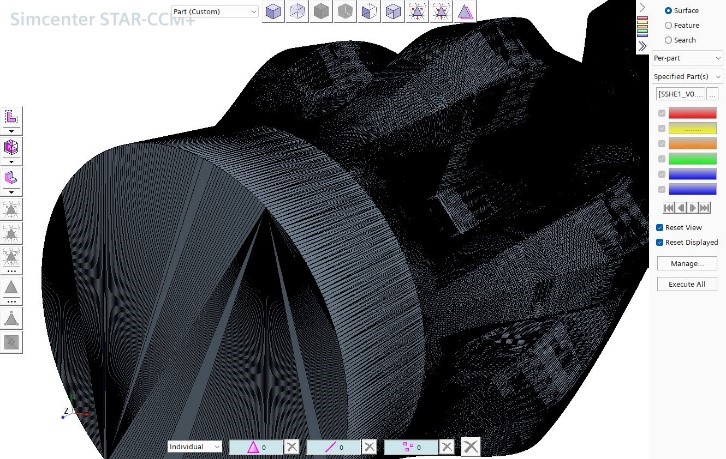Viewport: 726px width, 459px height.
Task: Uncheck the Reset View checkbox
Action: click(659, 228)
